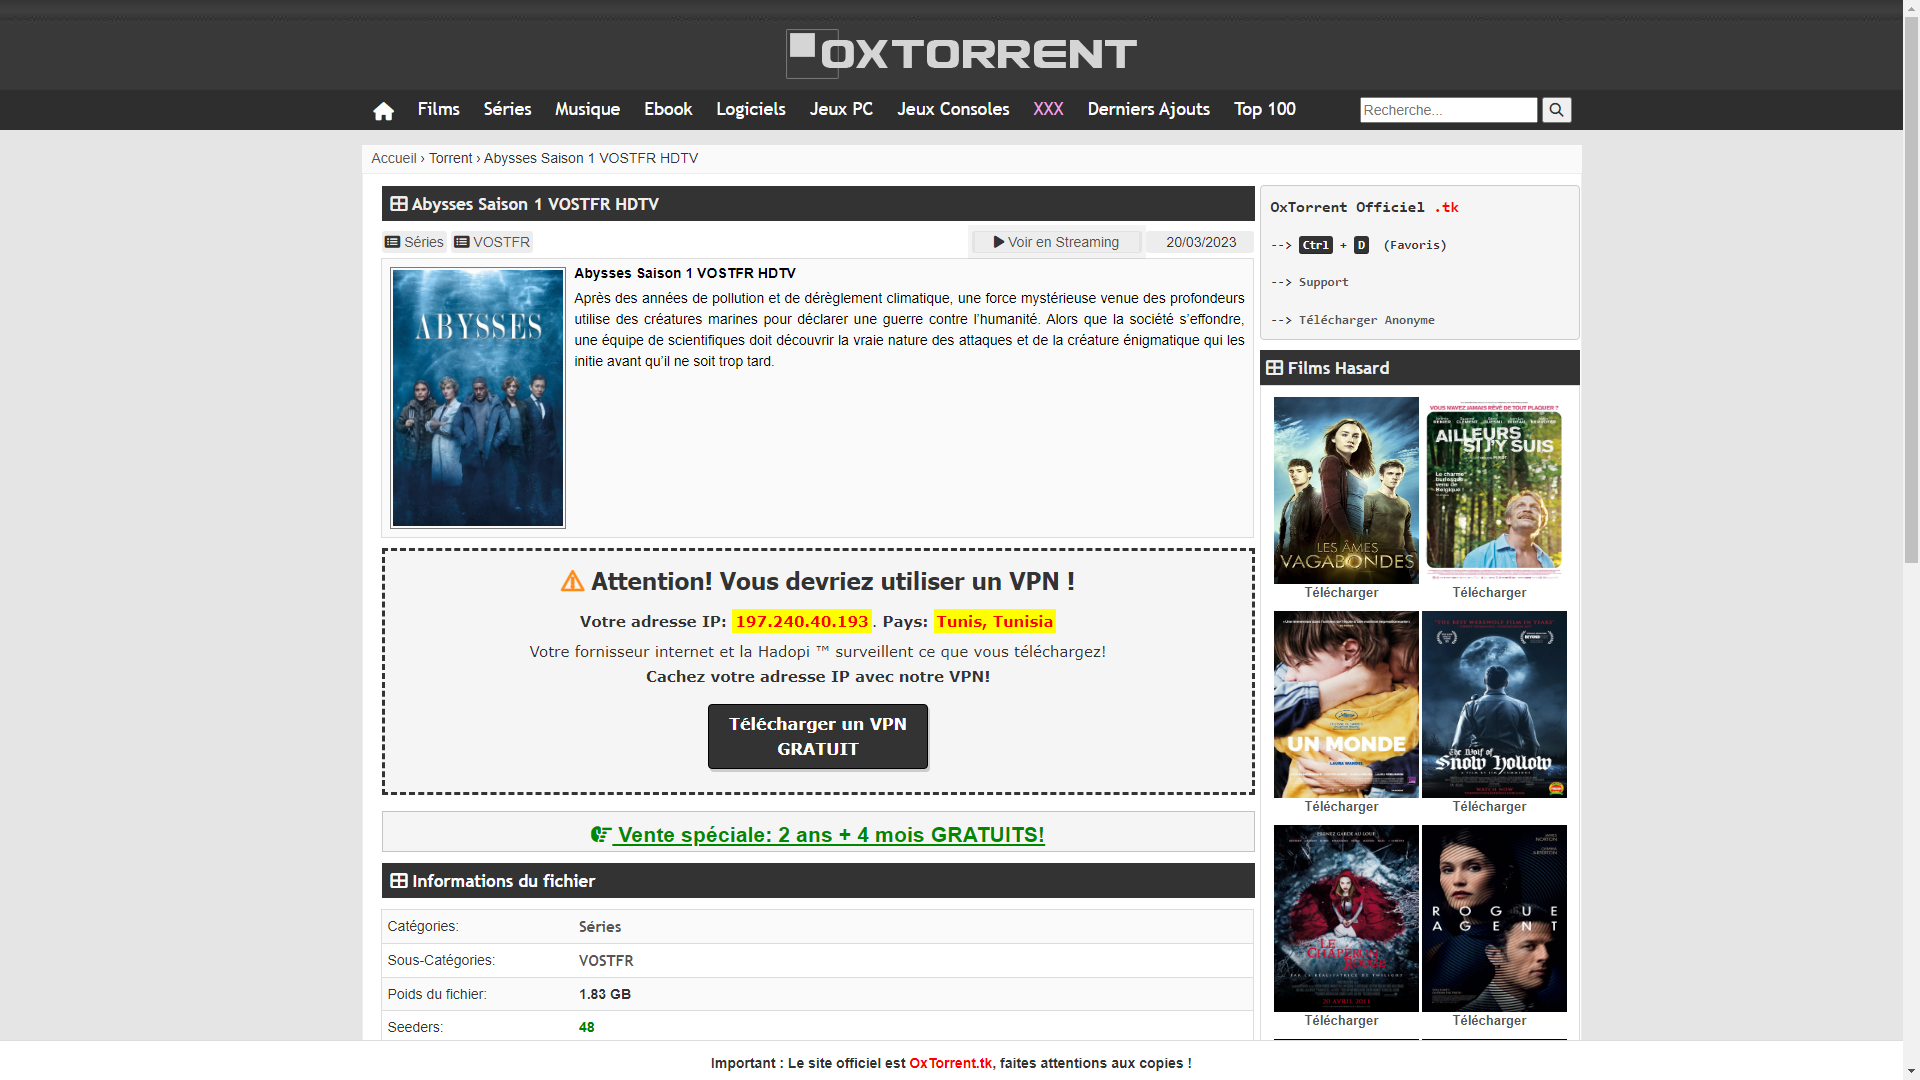Open the Ebook section
The height and width of the screenshot is (1080, 1920).
click(x=668, y=109)
